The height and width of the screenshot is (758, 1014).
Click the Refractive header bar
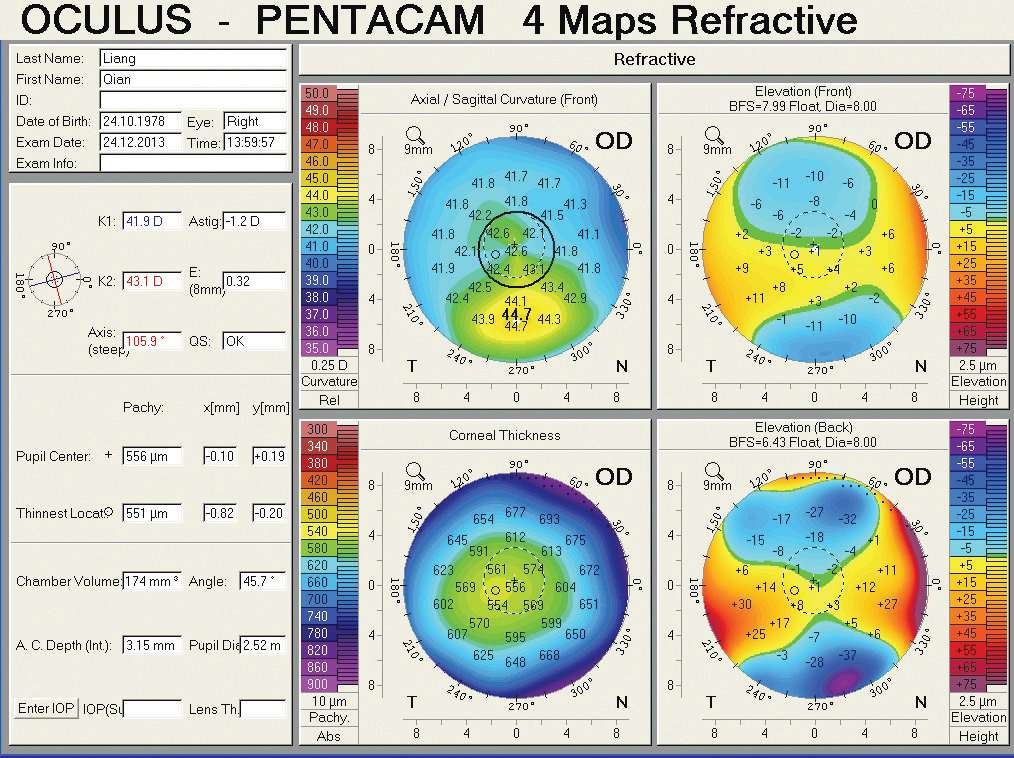(x=654, y=60)
